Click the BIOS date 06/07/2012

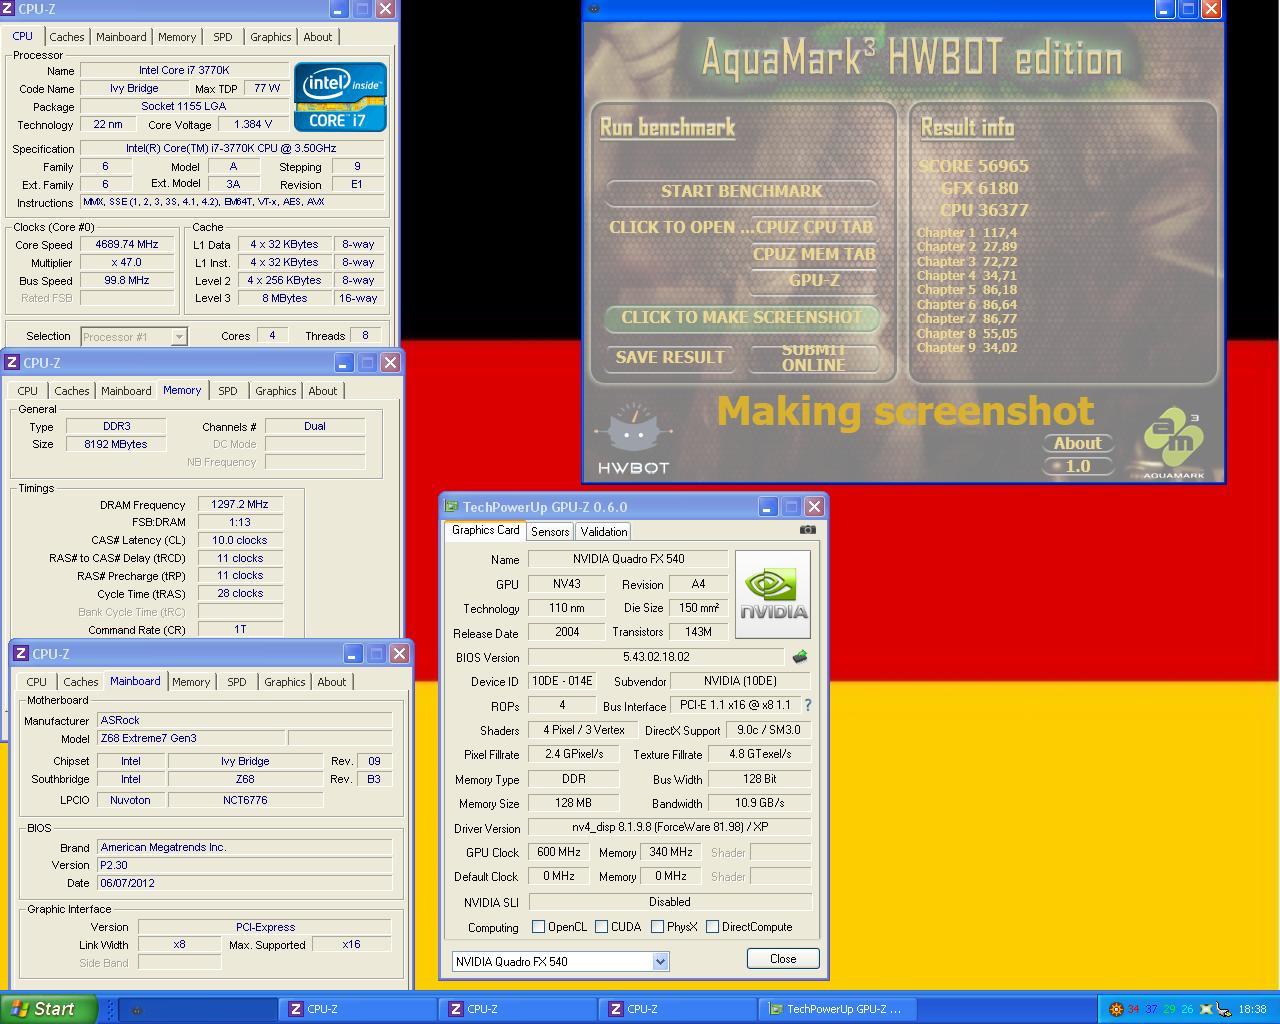(x=244, y=883)
